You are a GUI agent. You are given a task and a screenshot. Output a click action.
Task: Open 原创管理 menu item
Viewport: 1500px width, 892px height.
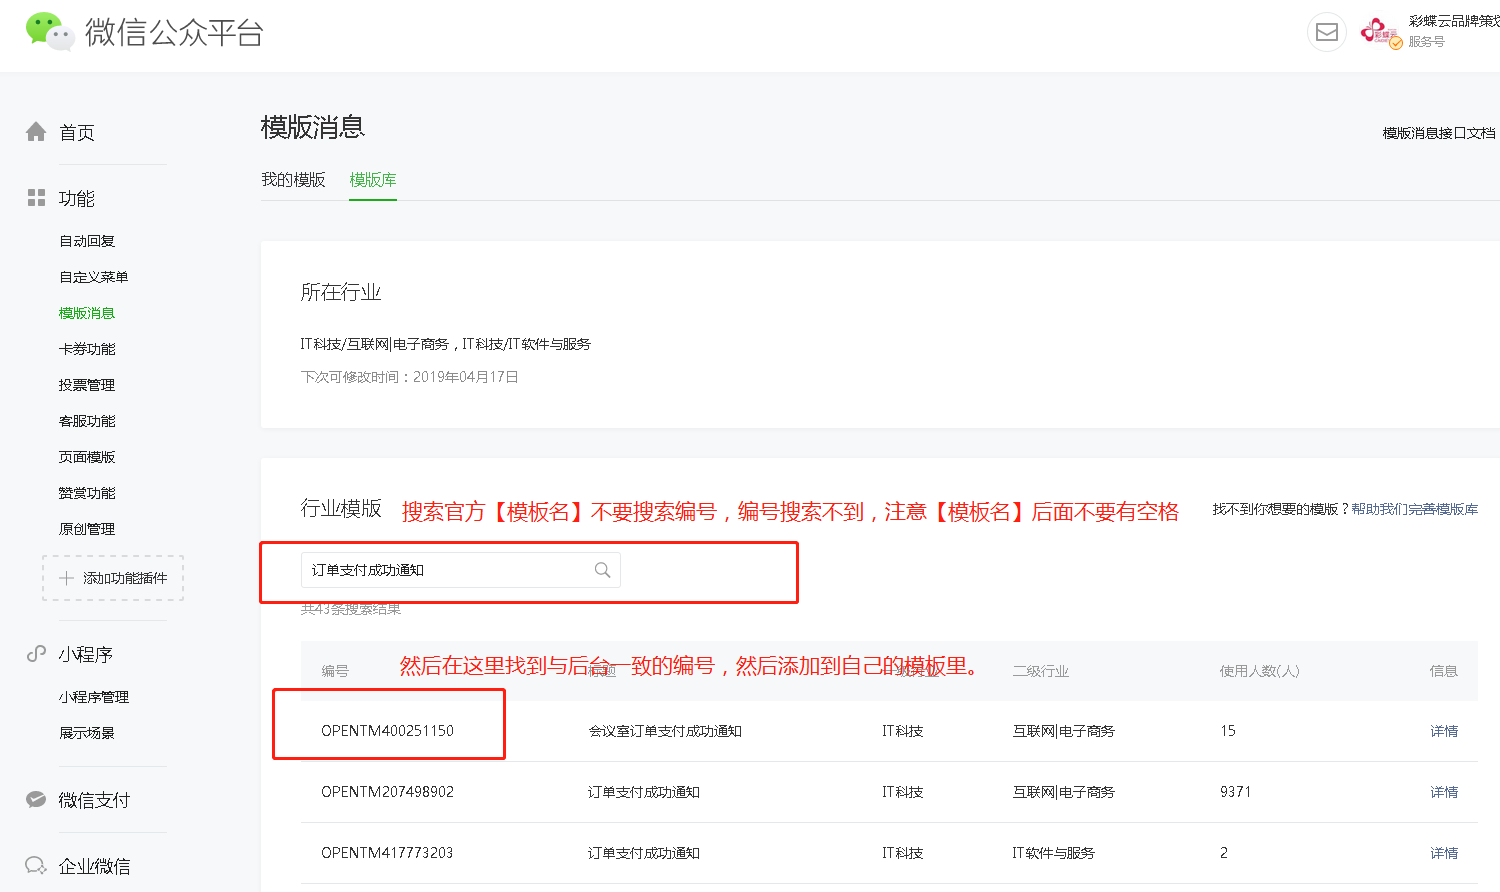87,529
